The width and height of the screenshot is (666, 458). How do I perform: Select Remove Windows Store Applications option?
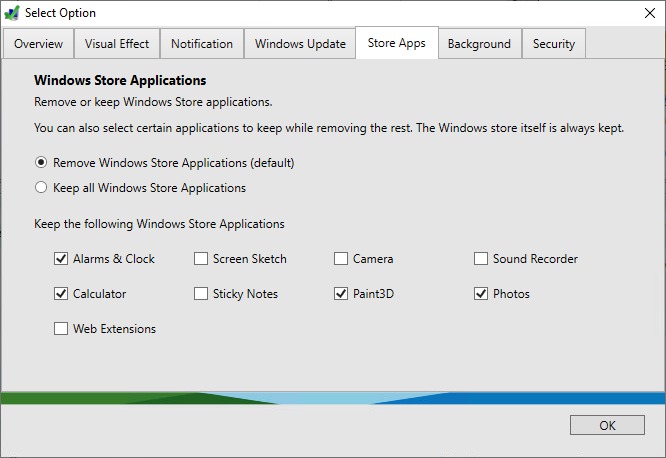41,162
